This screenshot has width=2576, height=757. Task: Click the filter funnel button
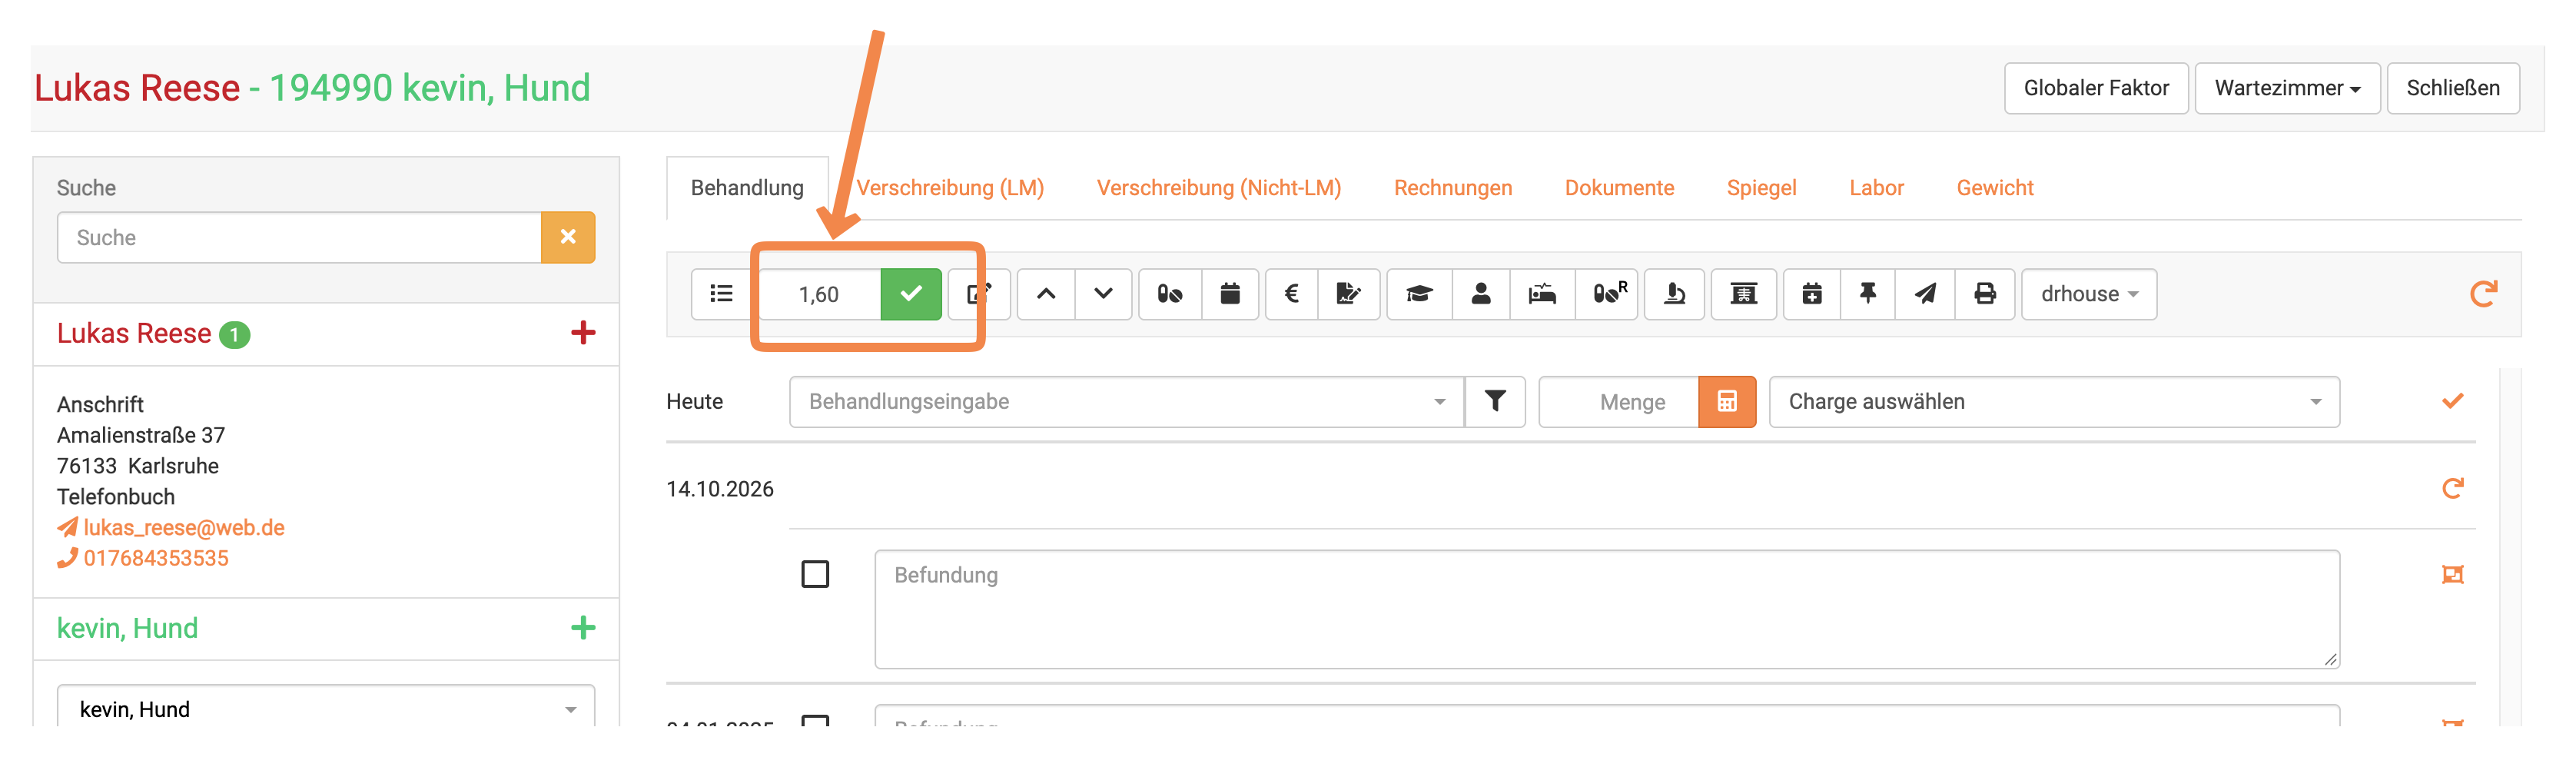tap(1495, 402)
